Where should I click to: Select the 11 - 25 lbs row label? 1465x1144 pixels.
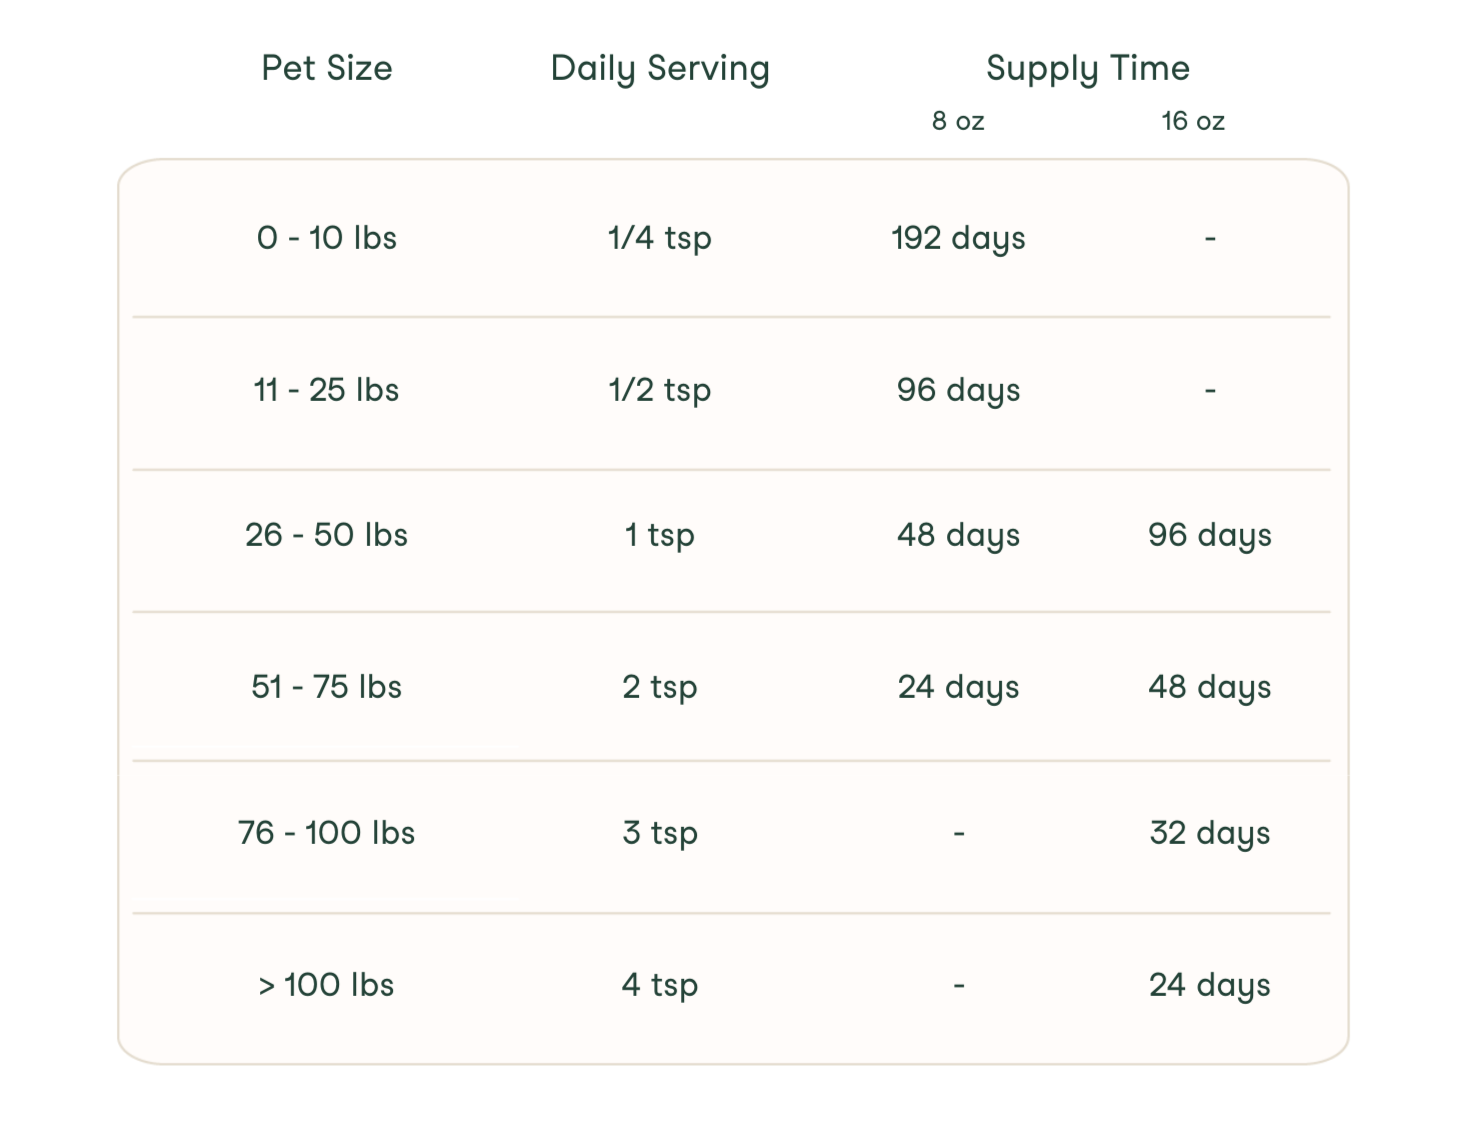326,390
